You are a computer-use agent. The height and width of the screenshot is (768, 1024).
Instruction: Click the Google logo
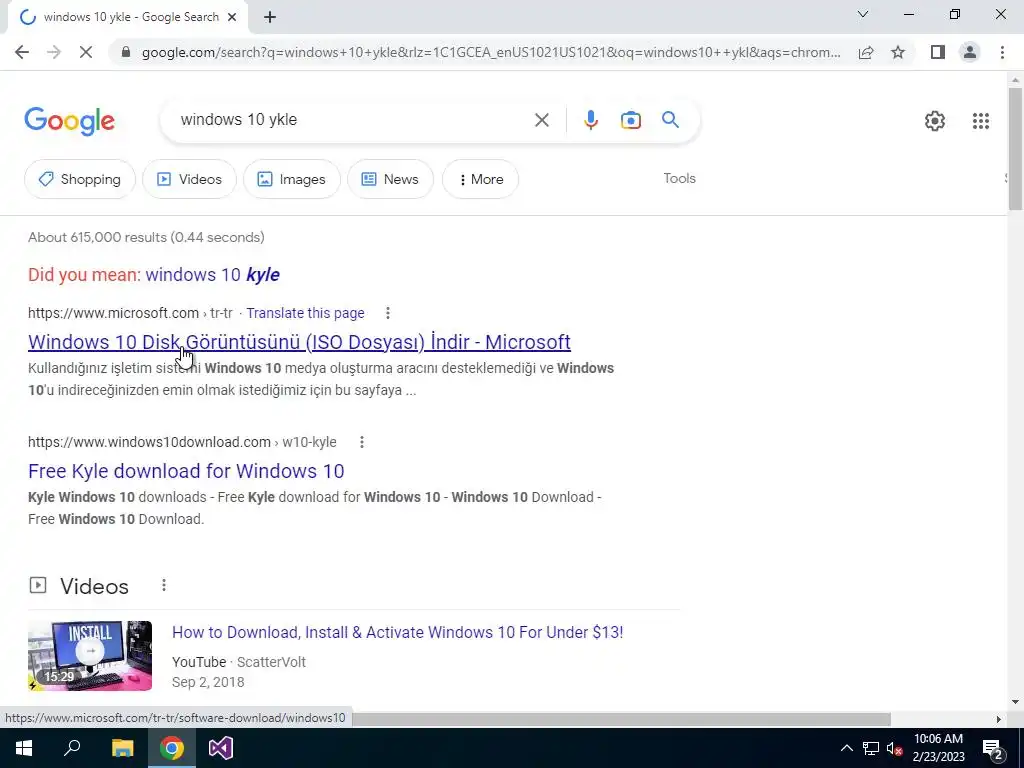click(70, 121)
